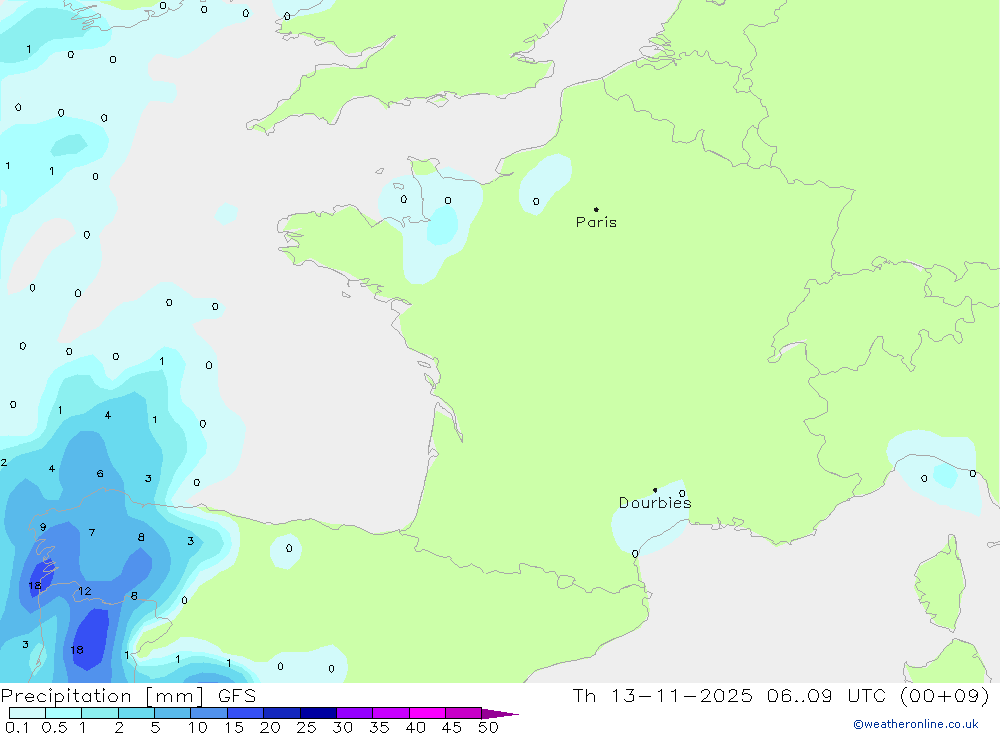Click the legend scale label "25"
1000x733 pixels.
pyautogui.click(x=307, y=727)
